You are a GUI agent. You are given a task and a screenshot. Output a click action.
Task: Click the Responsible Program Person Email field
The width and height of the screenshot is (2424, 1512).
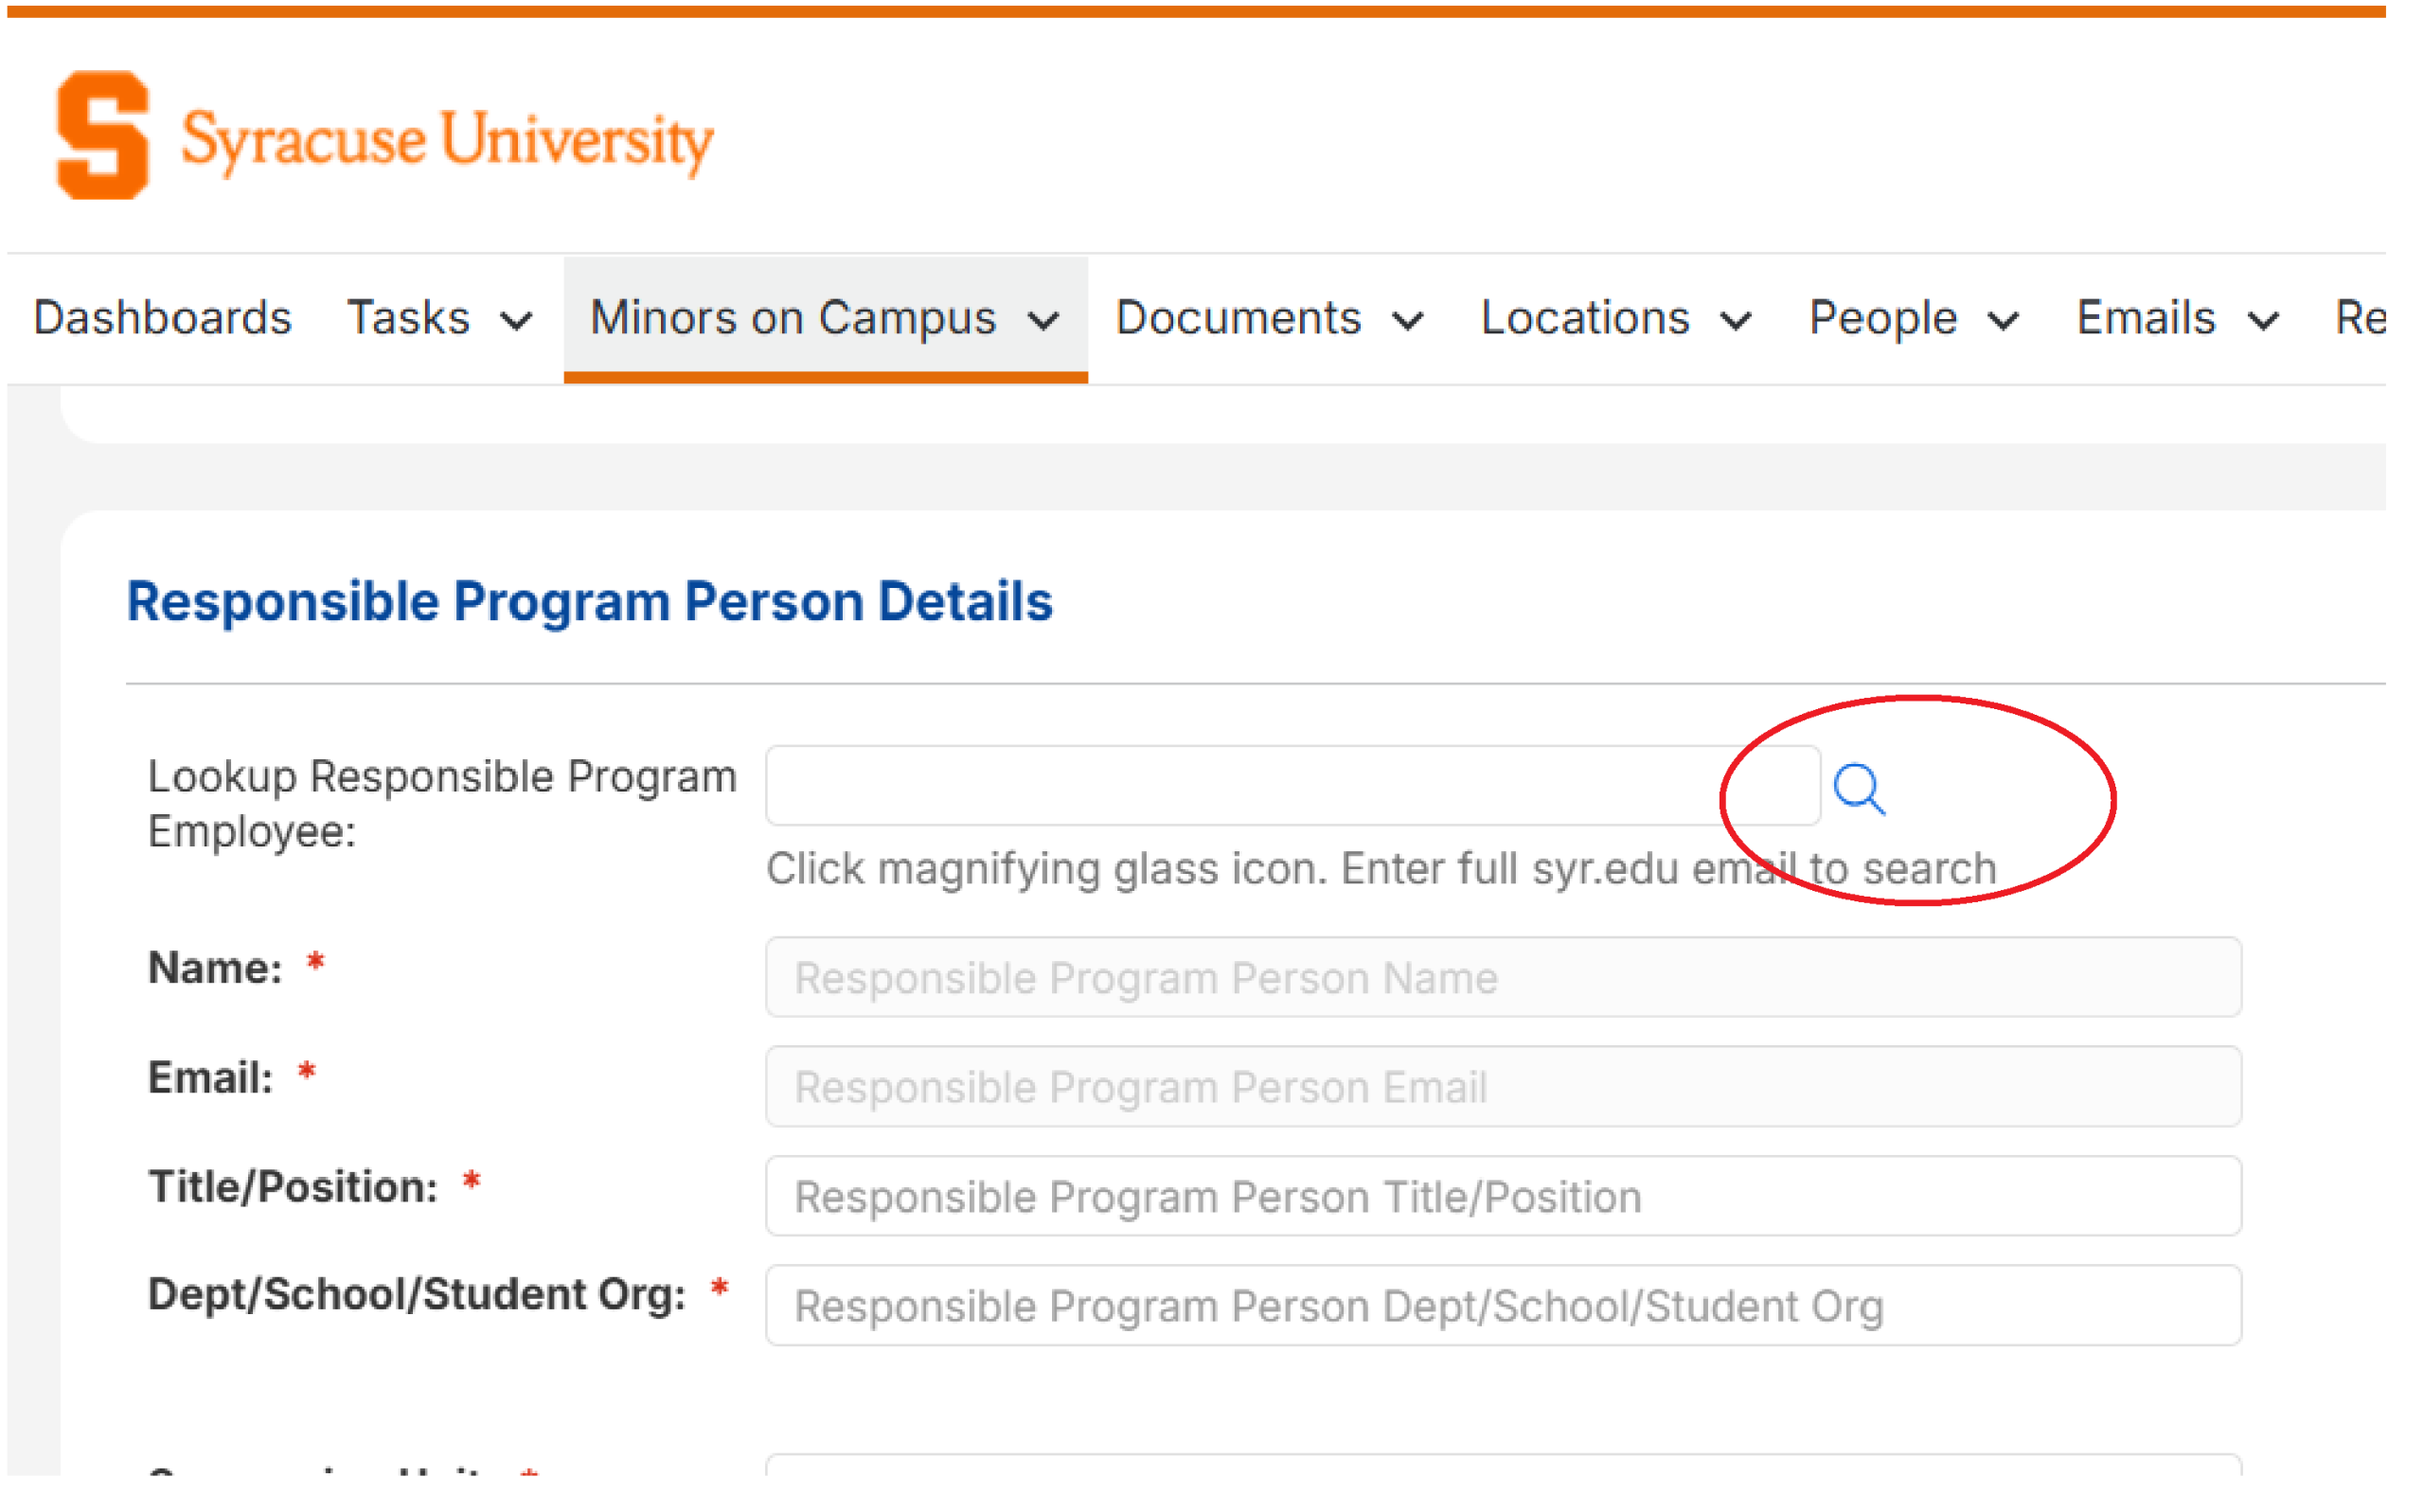[1503, 1087]
